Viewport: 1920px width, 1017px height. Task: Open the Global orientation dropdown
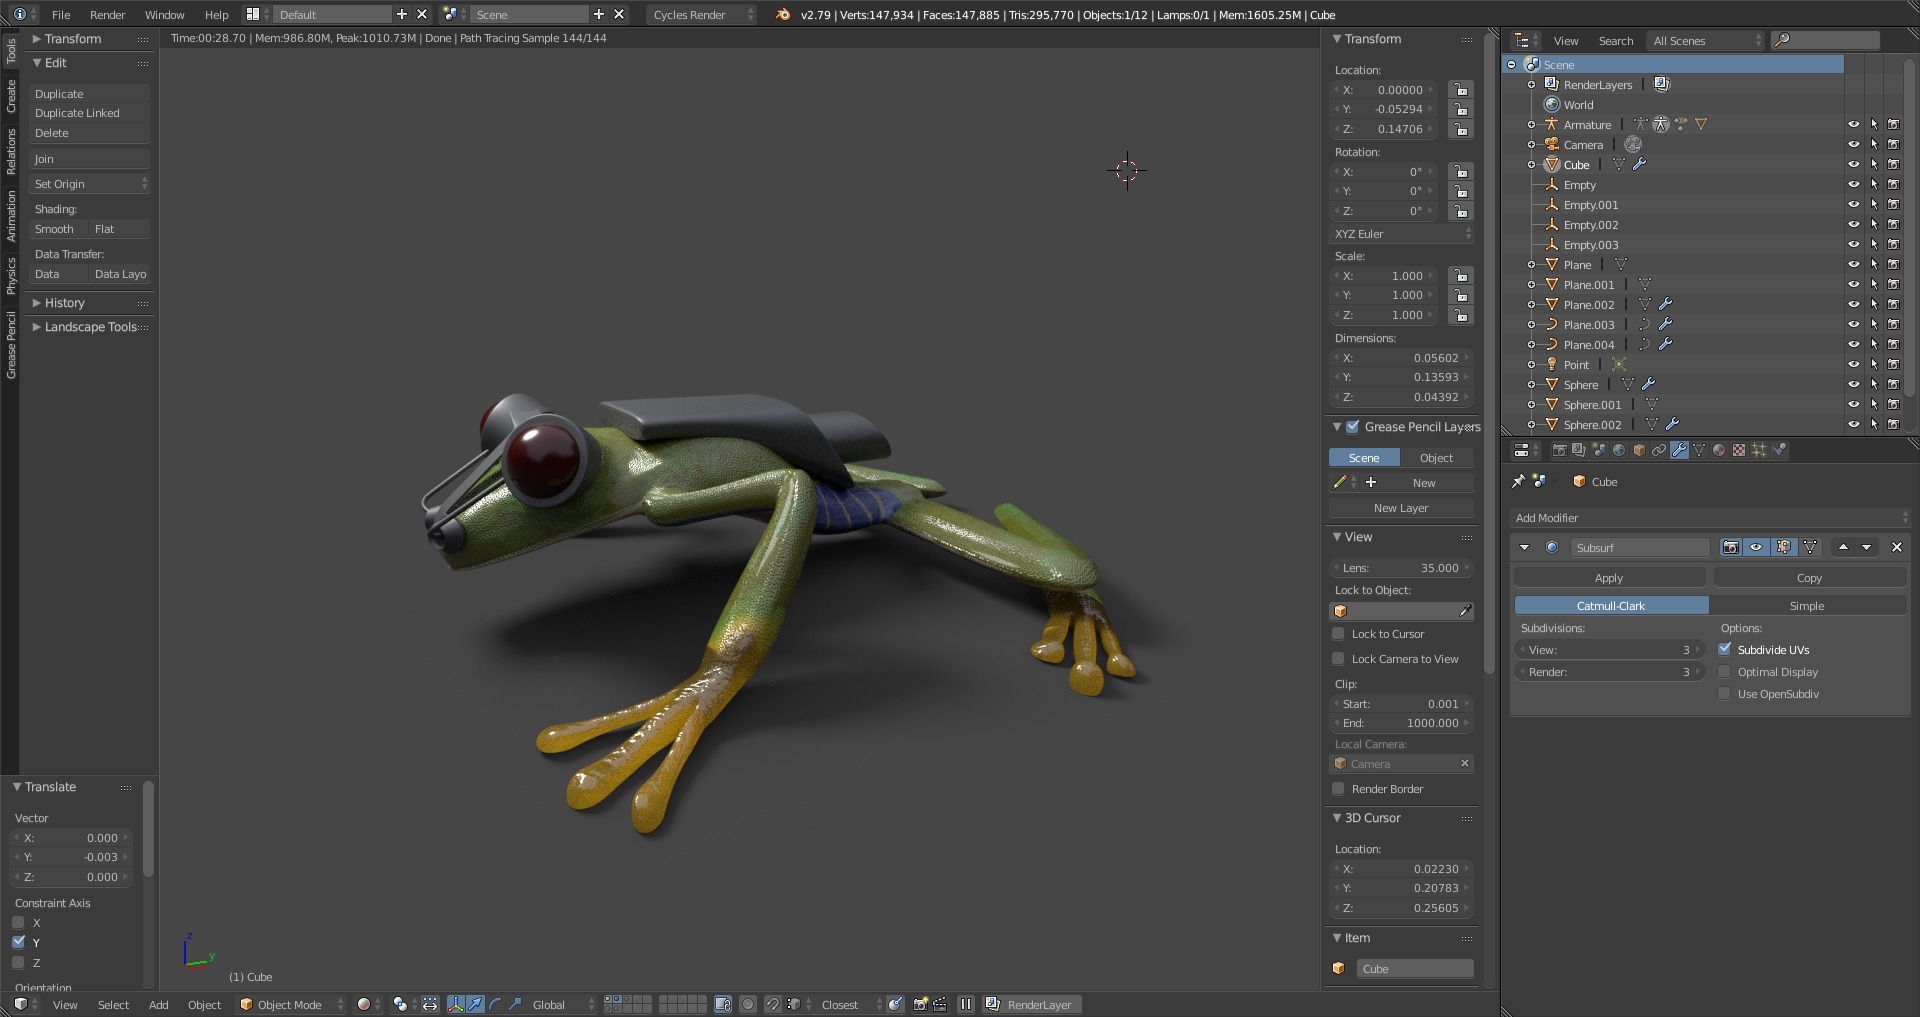562,1005
